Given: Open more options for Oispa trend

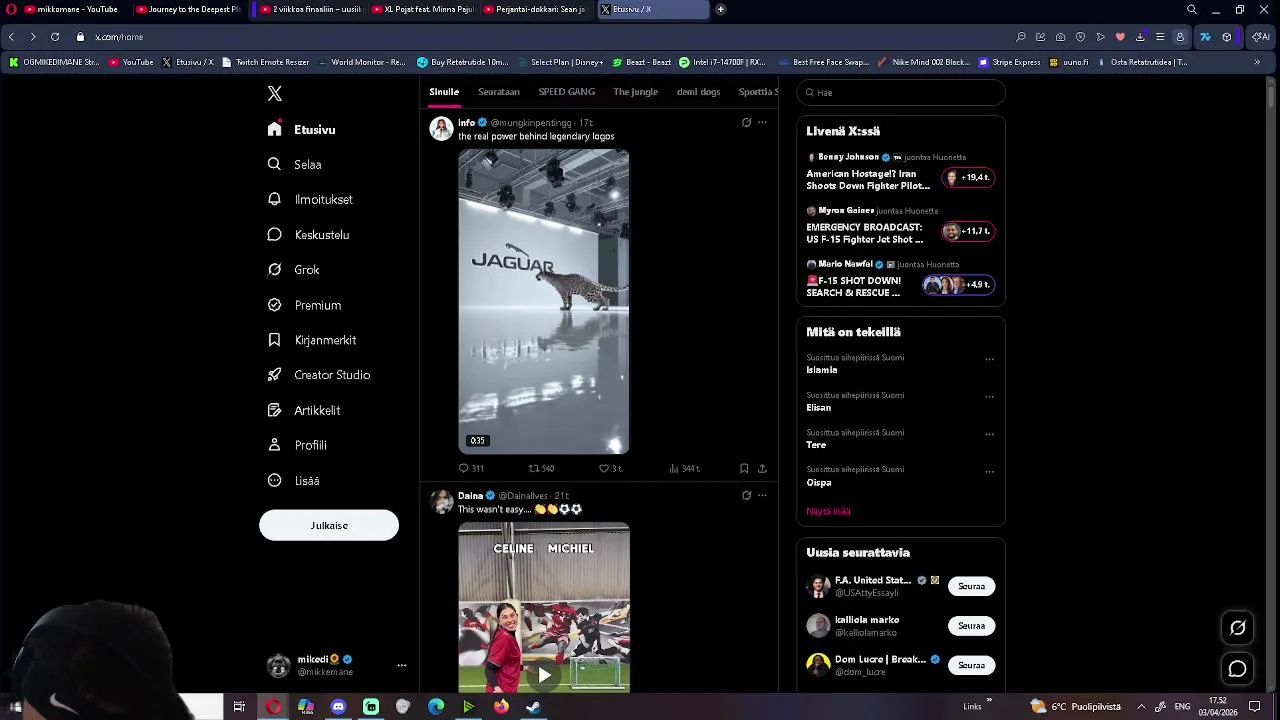Looking at the screenshot, I should point(989,471).
